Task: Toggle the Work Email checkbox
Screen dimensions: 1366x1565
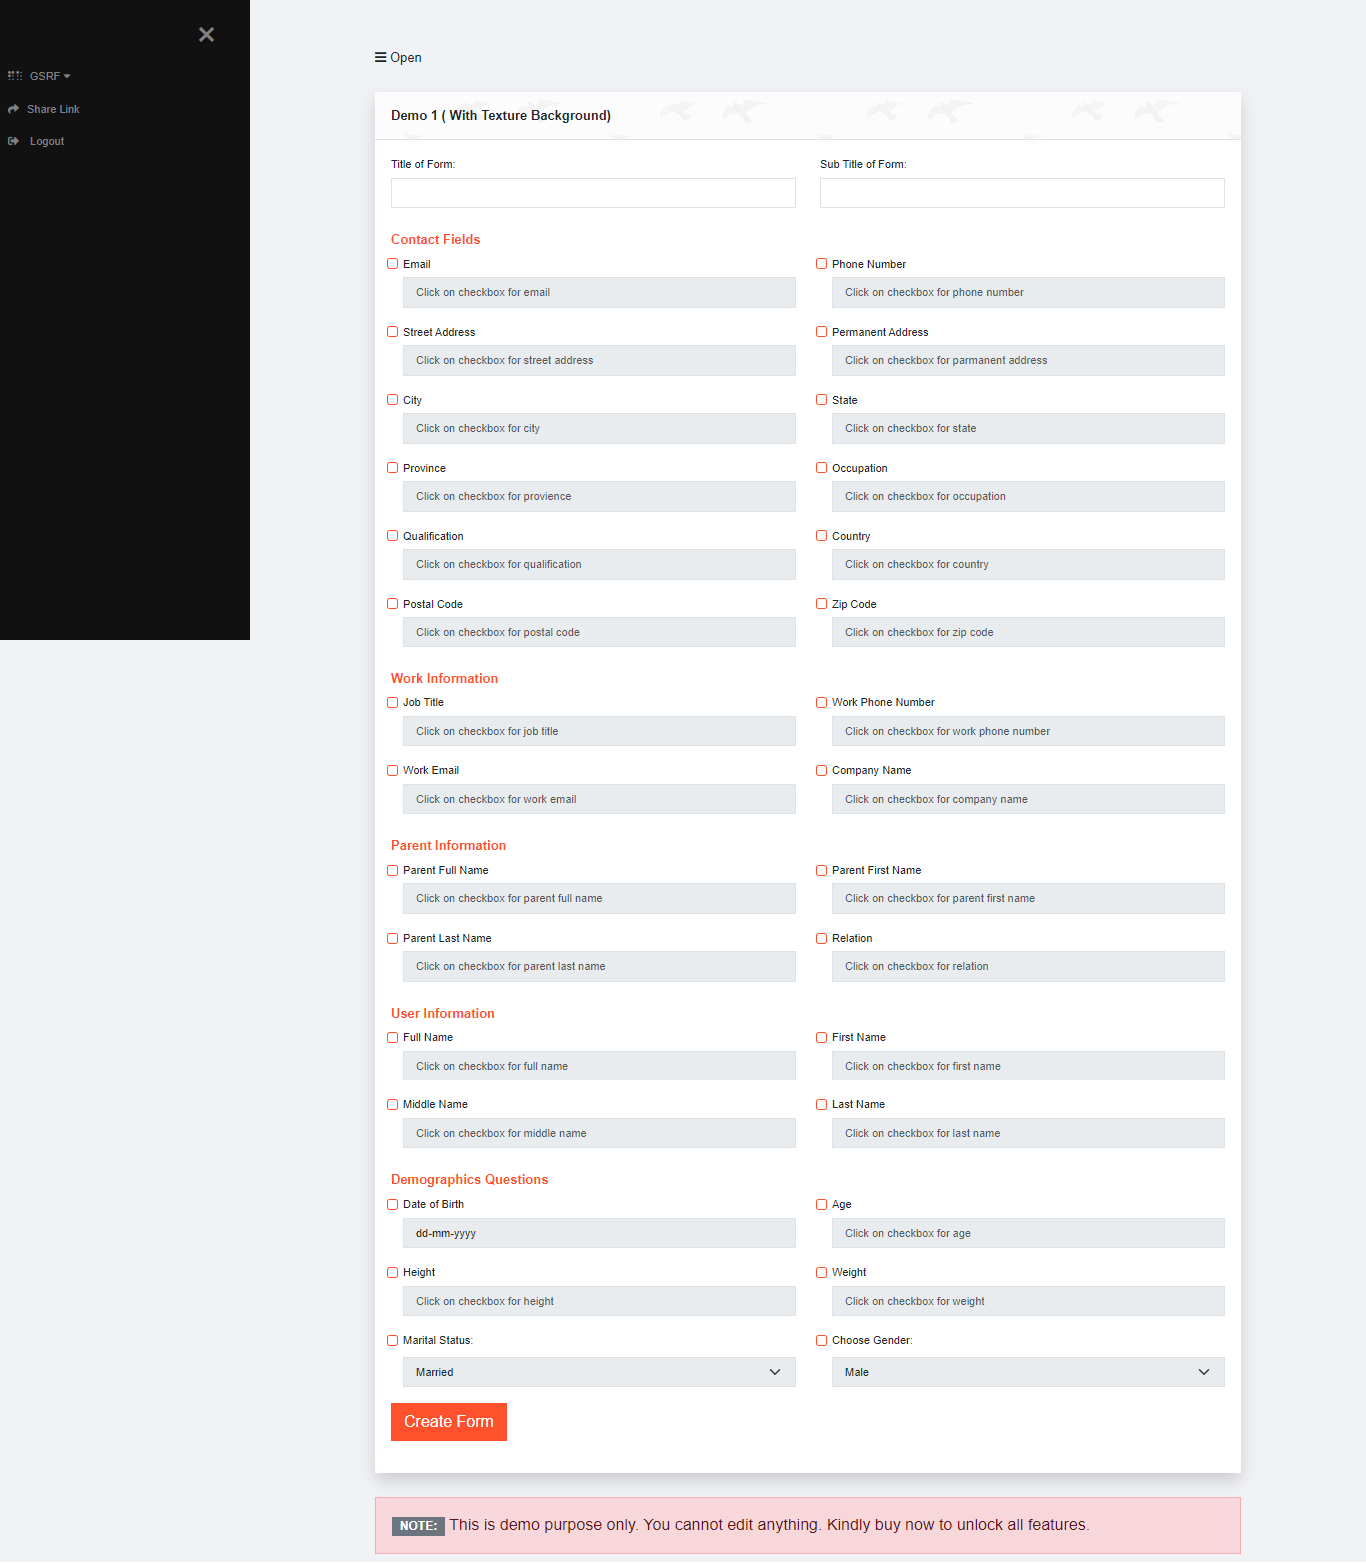Action: pyautogui.click(x=392, y=770)
